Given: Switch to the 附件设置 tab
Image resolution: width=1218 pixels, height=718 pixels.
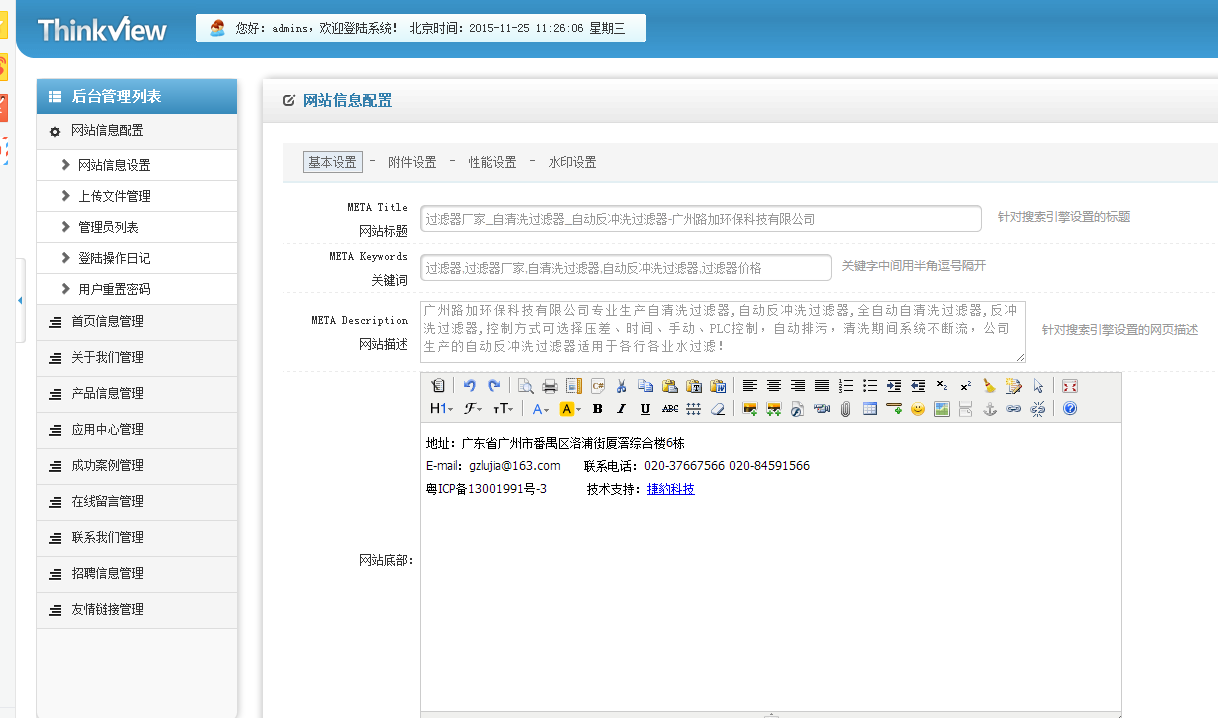Looking at the screenshot, I should 412,162.
